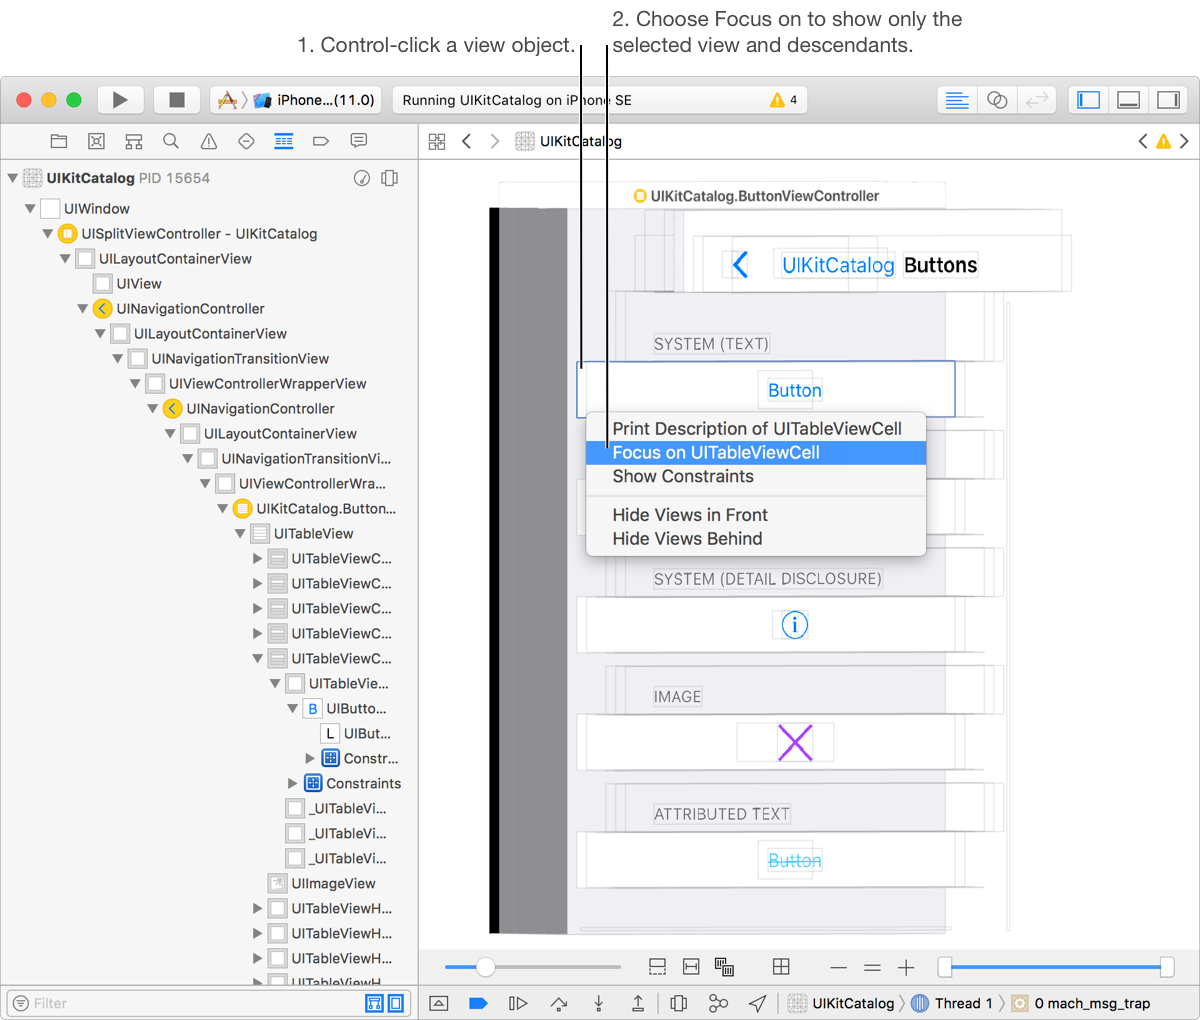Expand the Constraints tree item
1200x1020 pixels.
293,784
